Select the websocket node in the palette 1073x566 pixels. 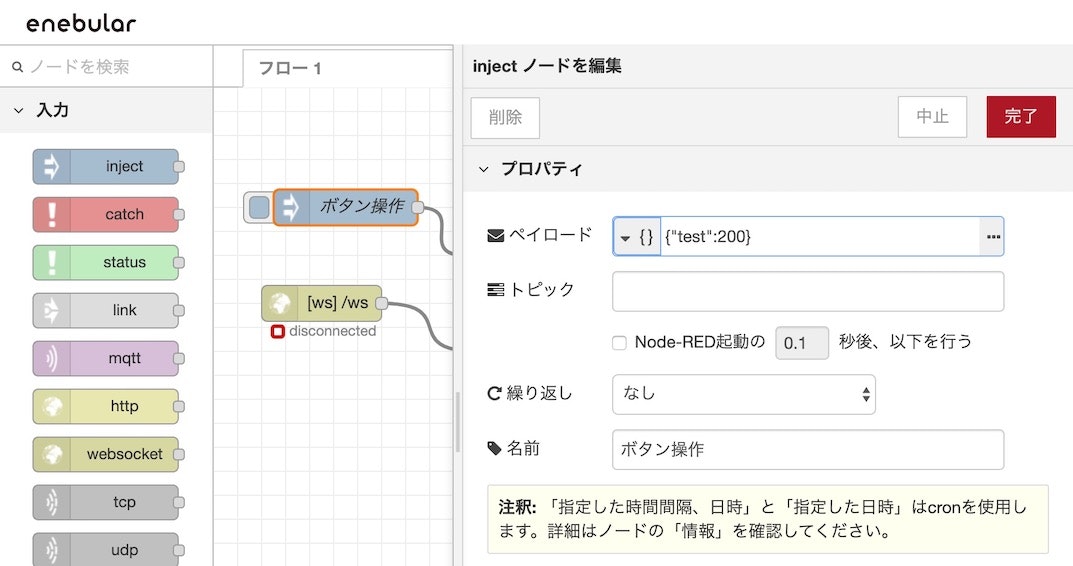[105, 454]
